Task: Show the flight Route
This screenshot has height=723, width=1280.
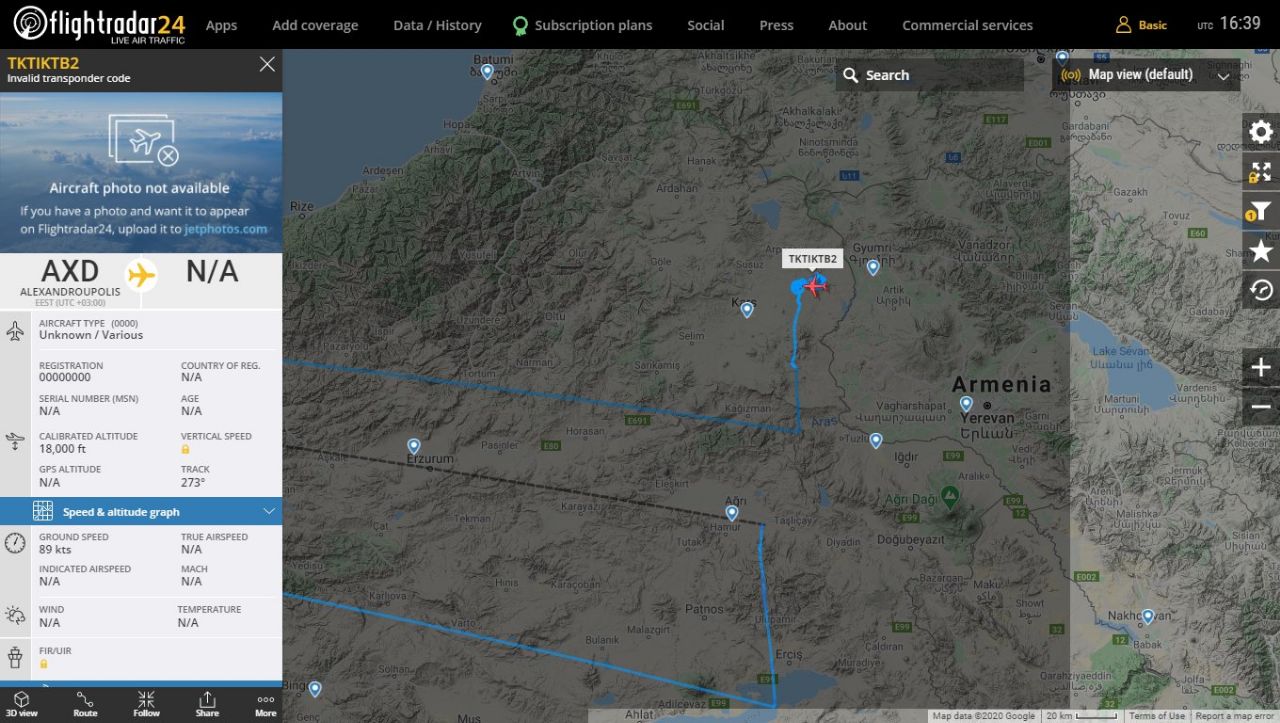Action: pos(85,704)
